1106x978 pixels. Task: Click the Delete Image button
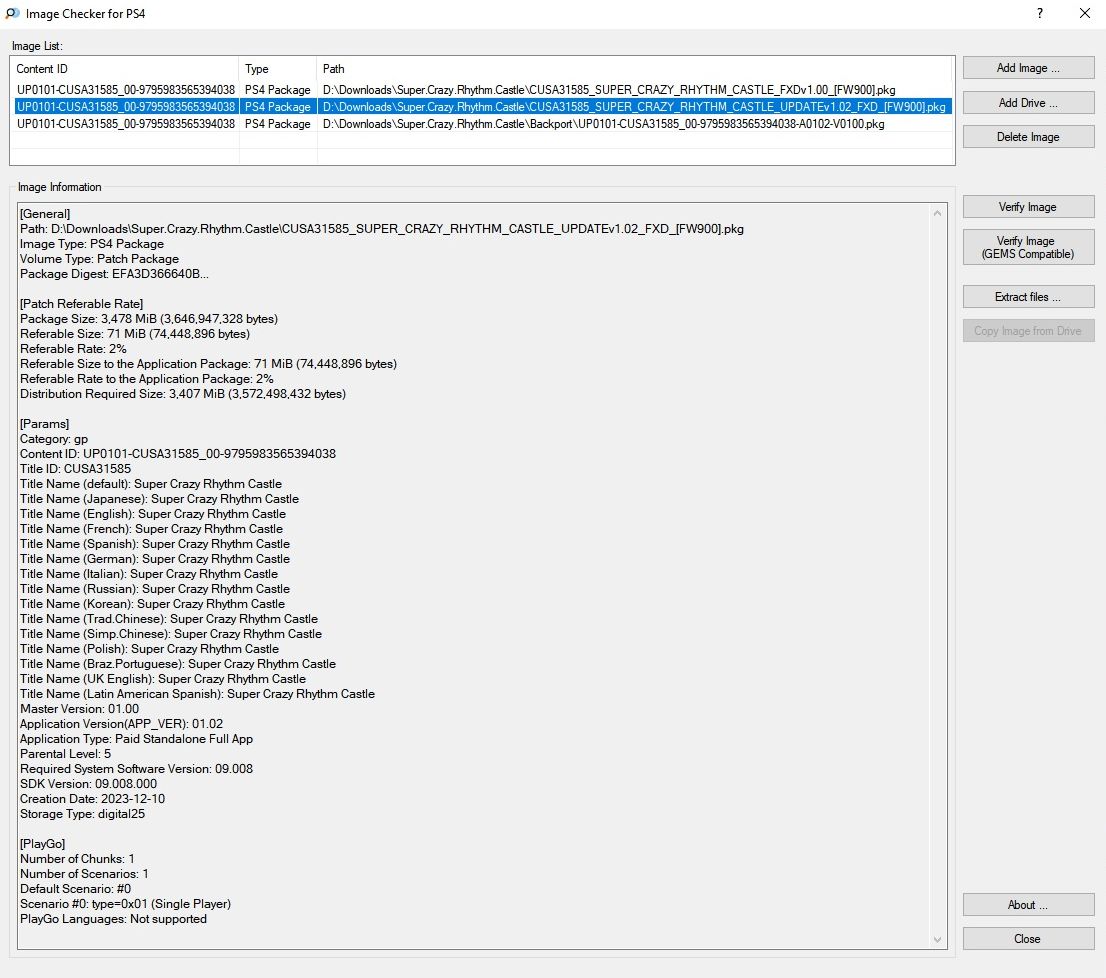click(x=1028, y=137)
